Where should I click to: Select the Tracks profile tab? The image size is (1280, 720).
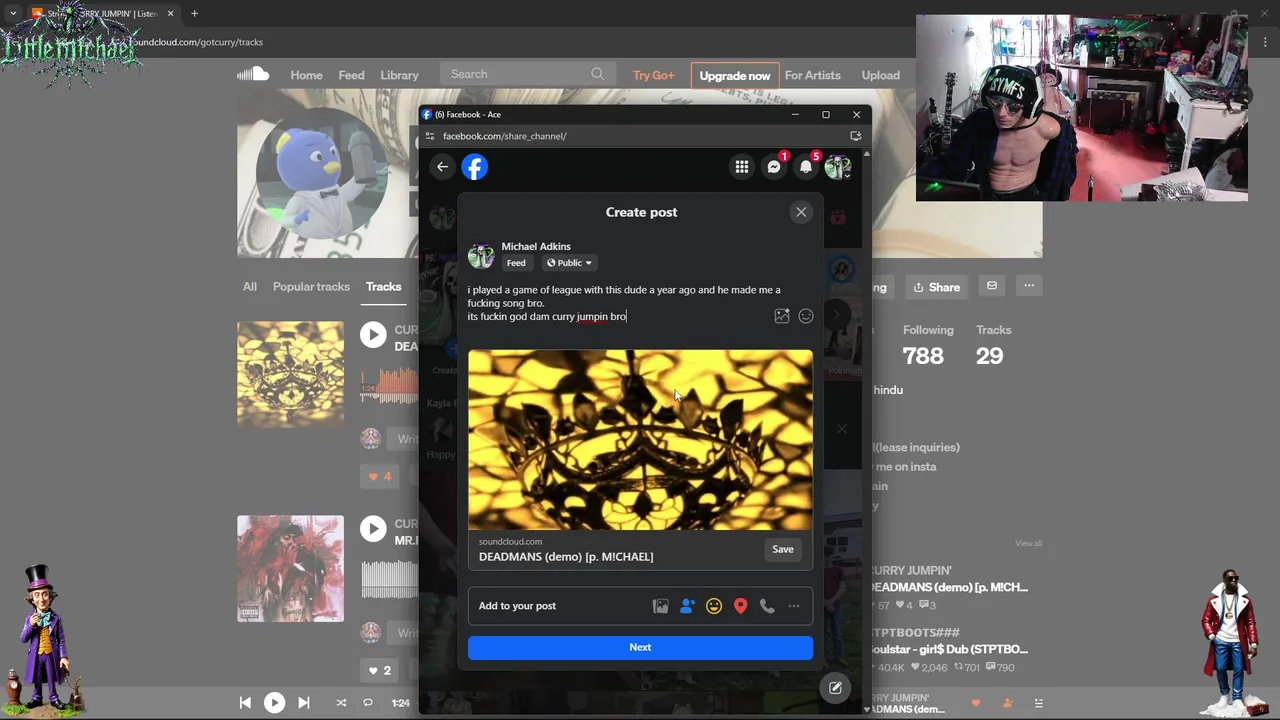[x=383, y=287]
